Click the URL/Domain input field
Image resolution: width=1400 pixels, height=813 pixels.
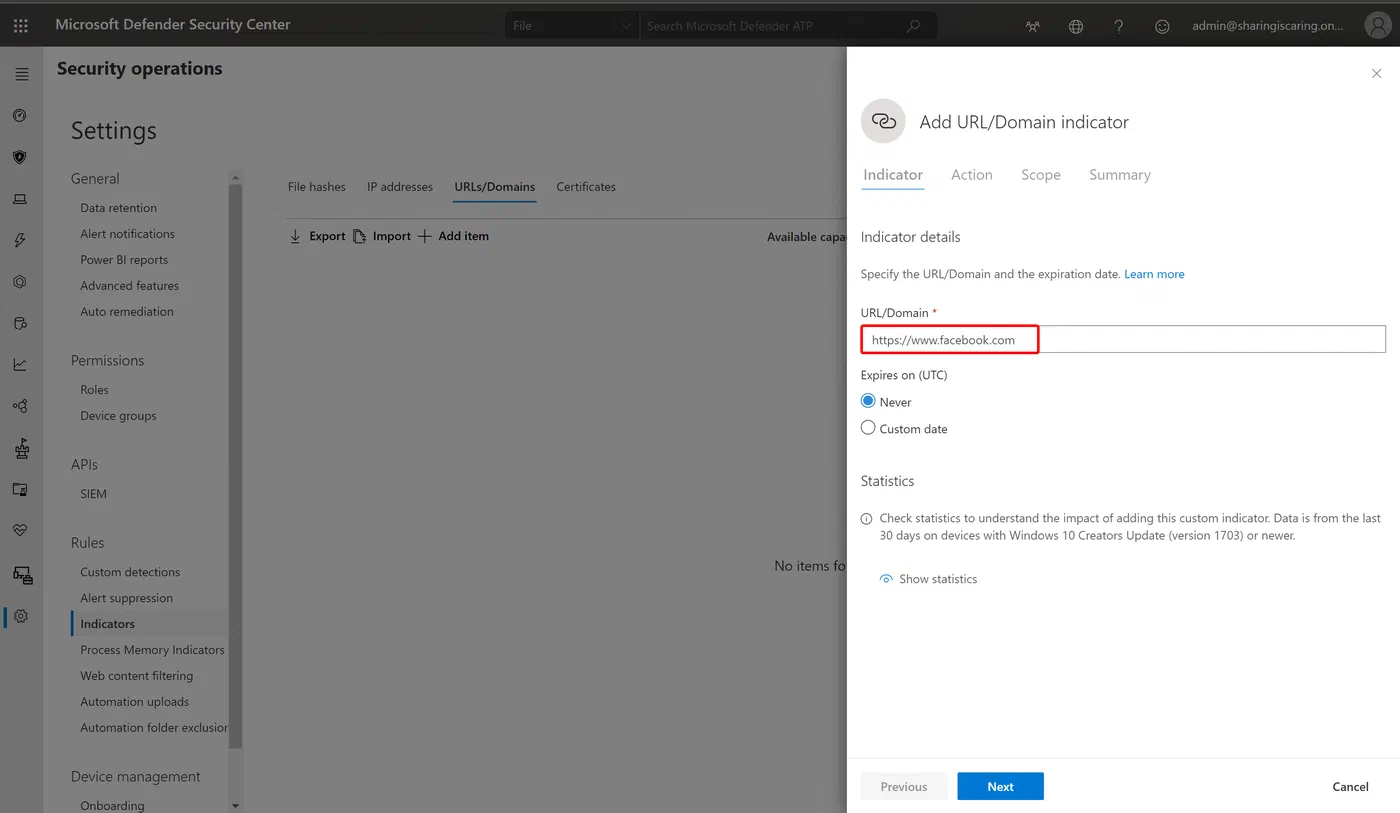1123,339
